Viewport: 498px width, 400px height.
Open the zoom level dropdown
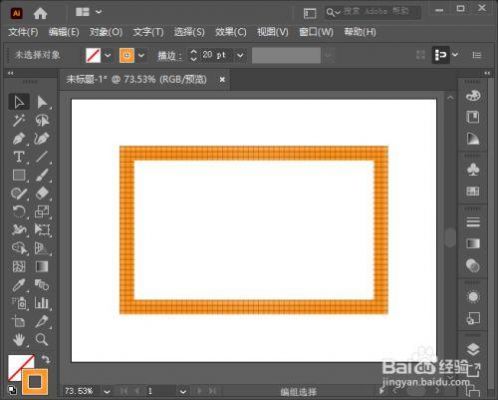coord(107,391)
